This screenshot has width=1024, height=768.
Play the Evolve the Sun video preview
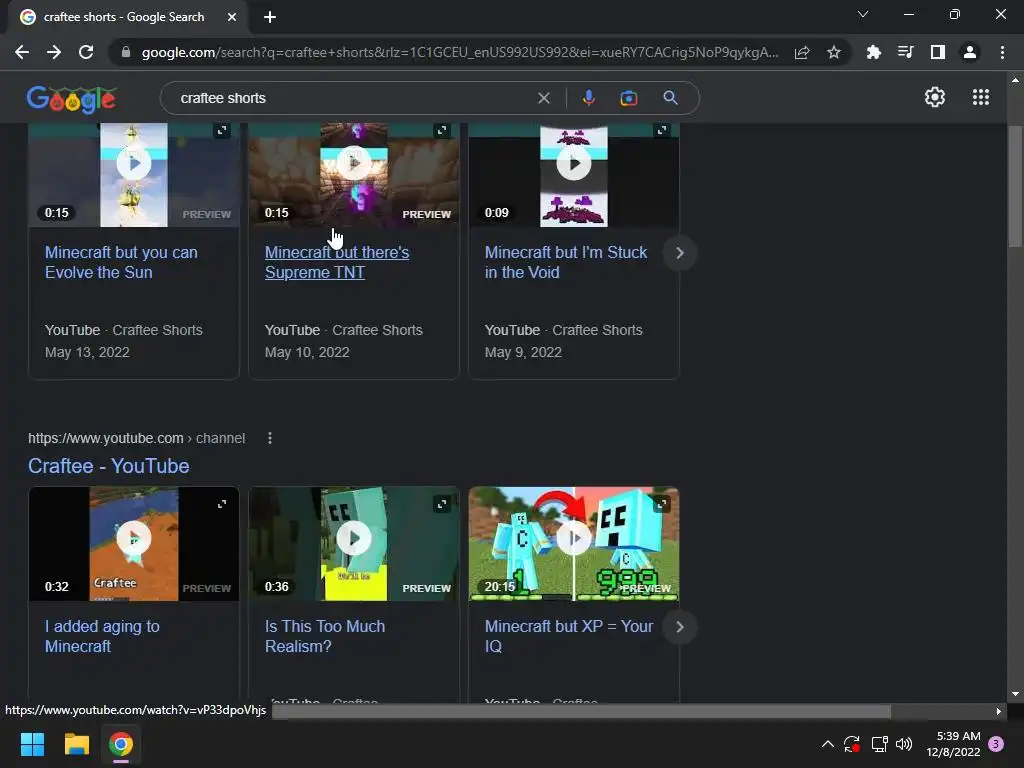pyautogui.click(x=134, y=163)
